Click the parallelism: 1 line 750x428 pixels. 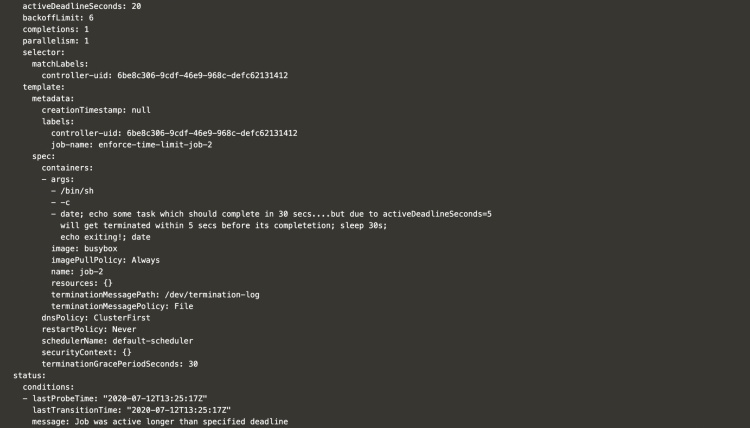[55, 41]
